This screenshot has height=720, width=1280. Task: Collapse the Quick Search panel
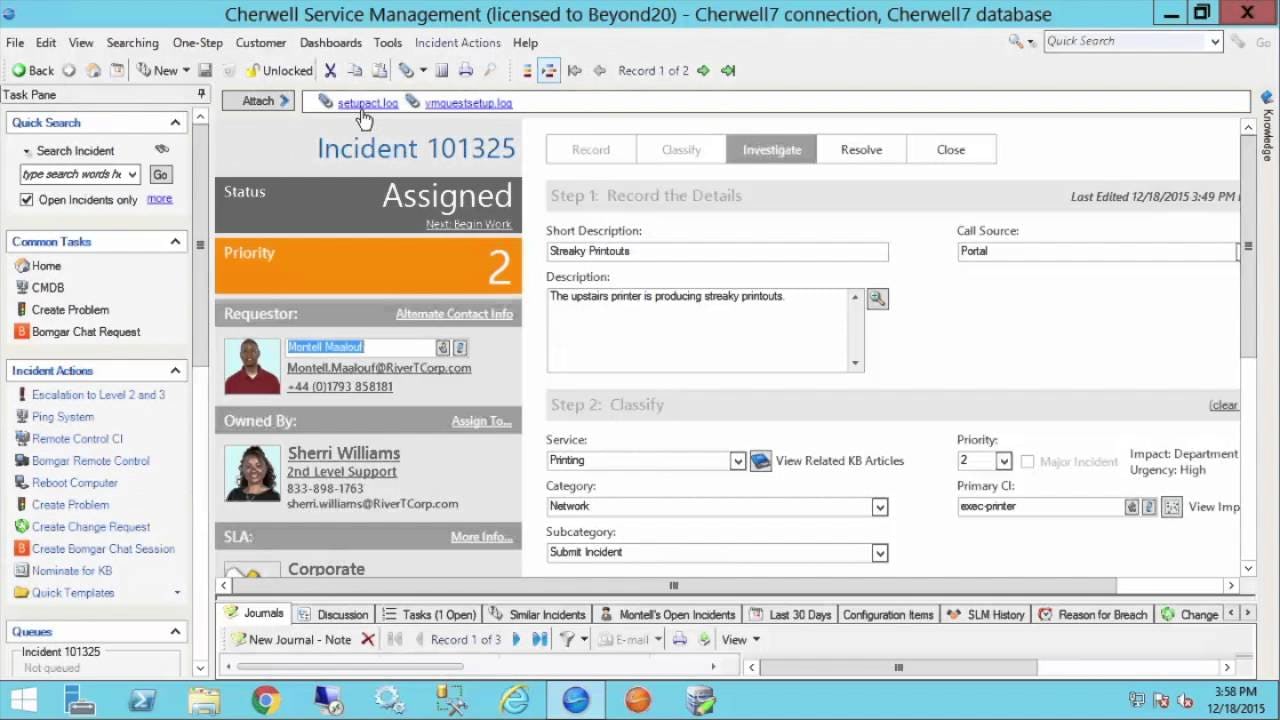[x=175, y=123]
